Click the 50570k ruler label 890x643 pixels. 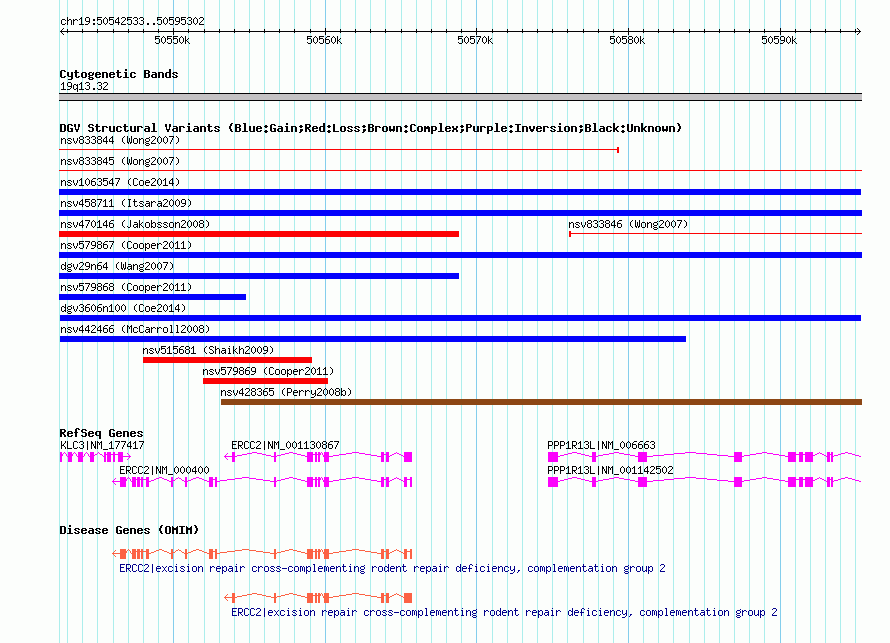(475, 40)
